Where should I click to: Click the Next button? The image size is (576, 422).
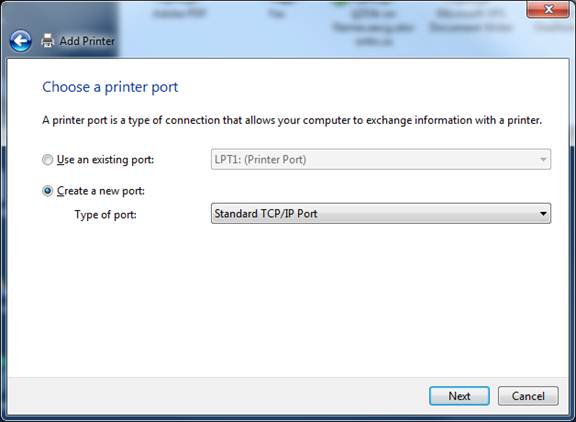(459, 396)
